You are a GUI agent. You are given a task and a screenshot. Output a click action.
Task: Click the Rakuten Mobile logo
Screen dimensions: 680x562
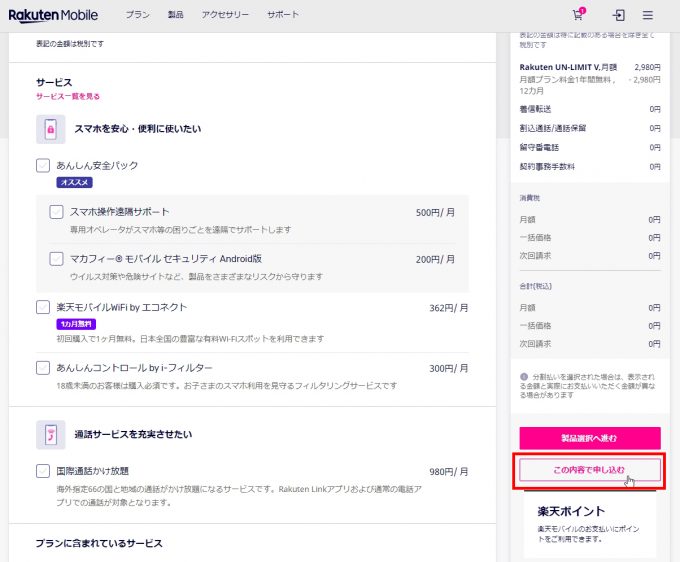[53, 15]
